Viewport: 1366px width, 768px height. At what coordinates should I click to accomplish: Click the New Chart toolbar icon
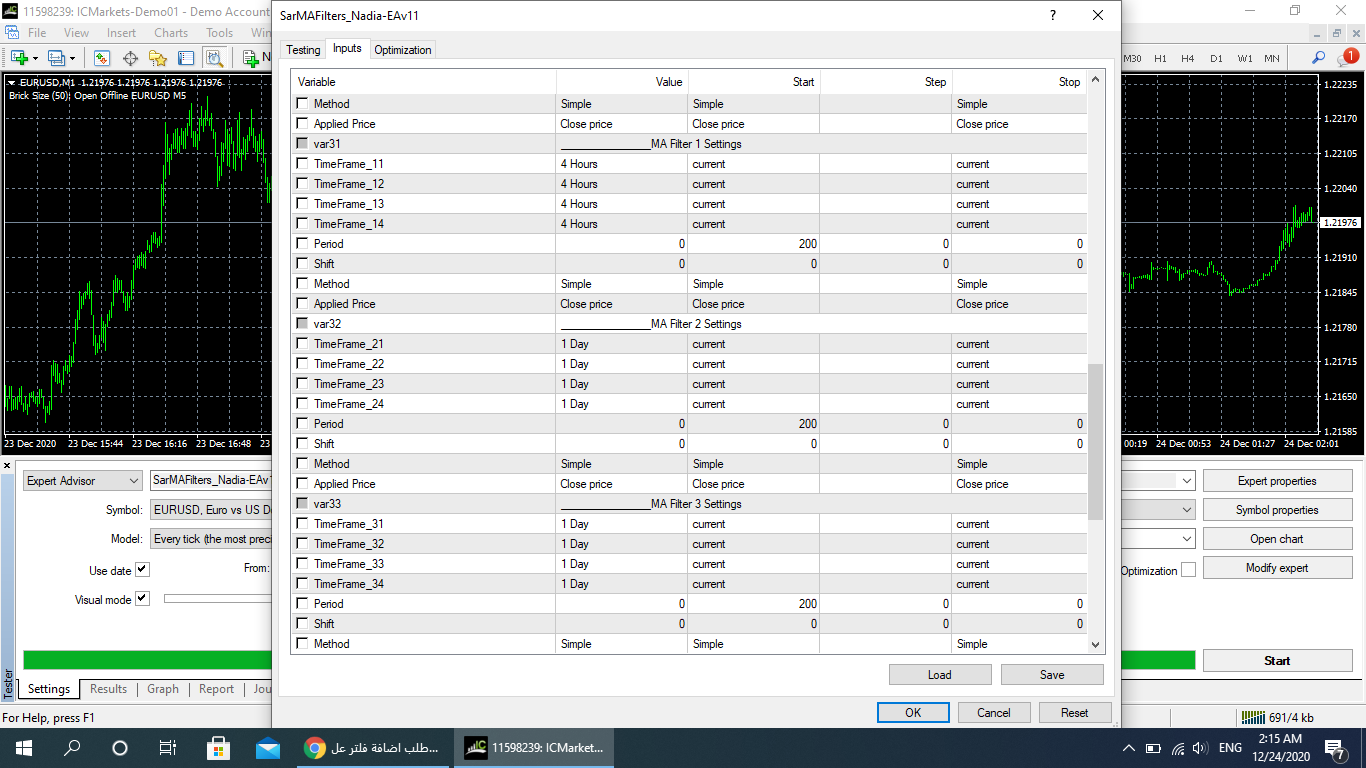(18, 58)
